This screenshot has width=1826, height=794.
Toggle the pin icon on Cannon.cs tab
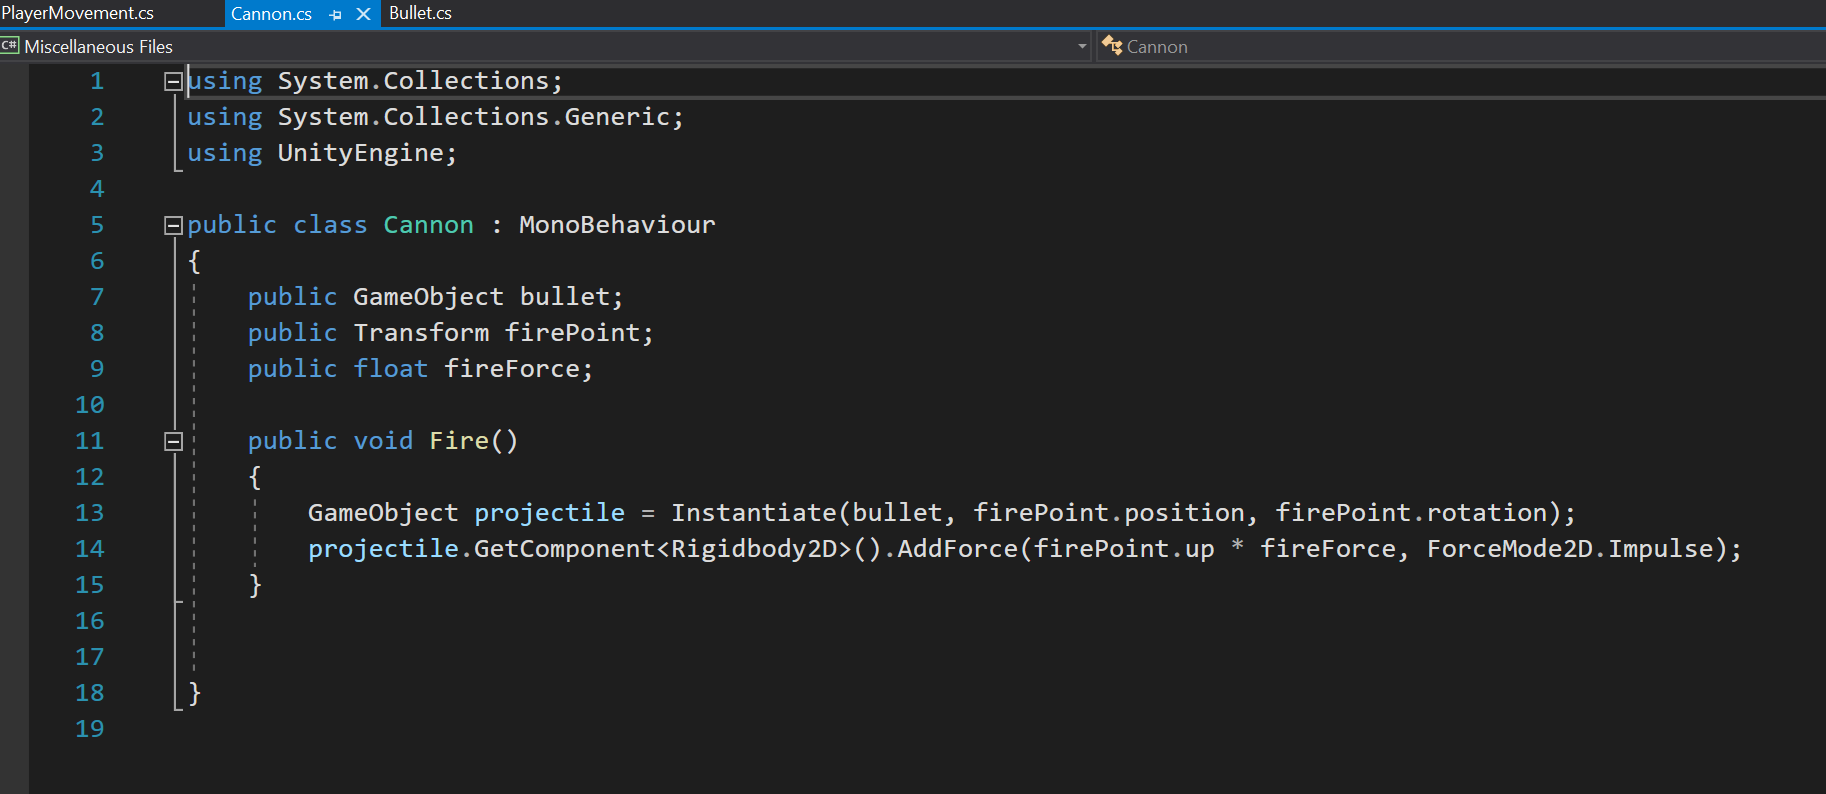tap(336, 15)
